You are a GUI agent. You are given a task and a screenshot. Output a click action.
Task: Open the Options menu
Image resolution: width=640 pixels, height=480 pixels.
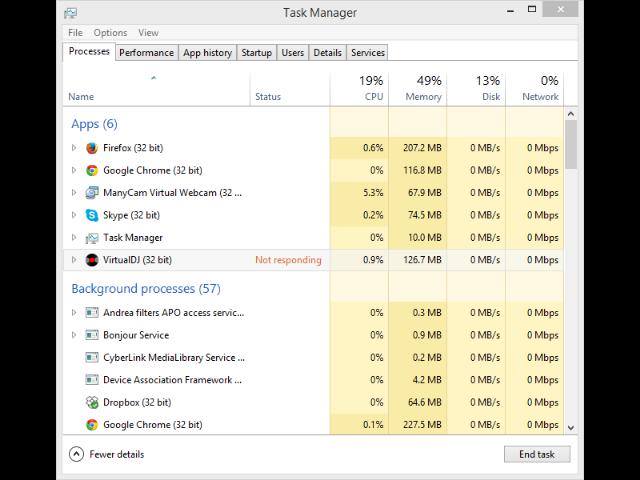coord(110,33)
